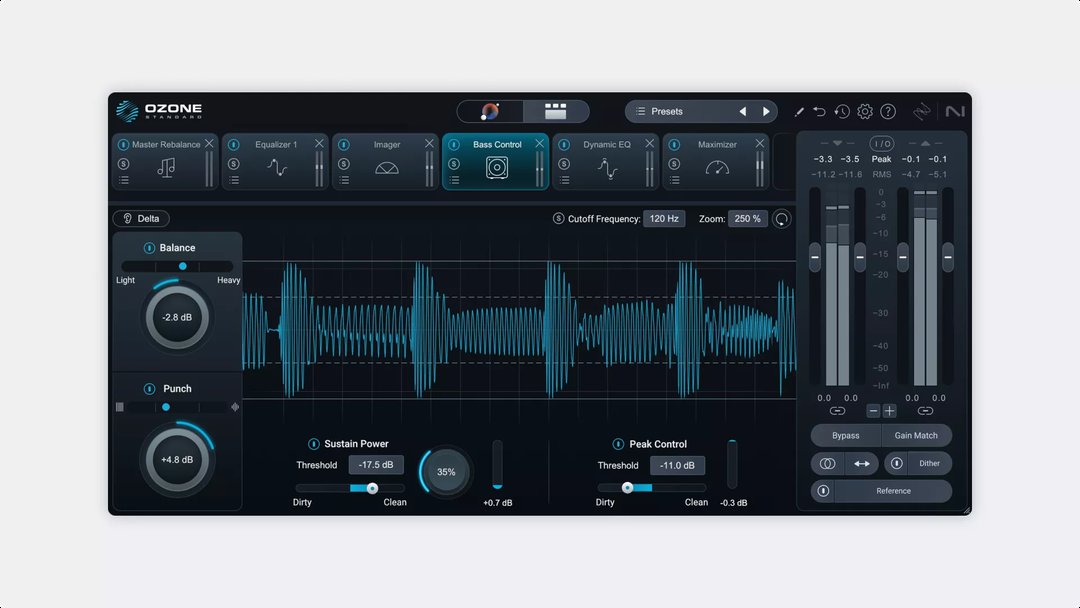Toggle the Balance power button
Viewport: 1080px width, 608px height.
pyautogui.click(x=149, y=248)
